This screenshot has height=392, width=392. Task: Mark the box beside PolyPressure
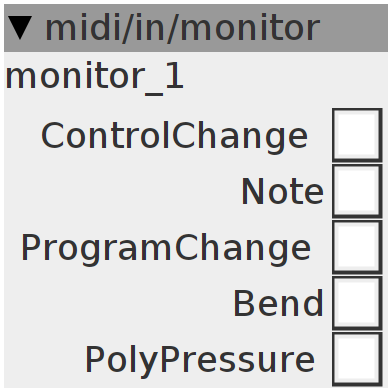coord(357,359)
